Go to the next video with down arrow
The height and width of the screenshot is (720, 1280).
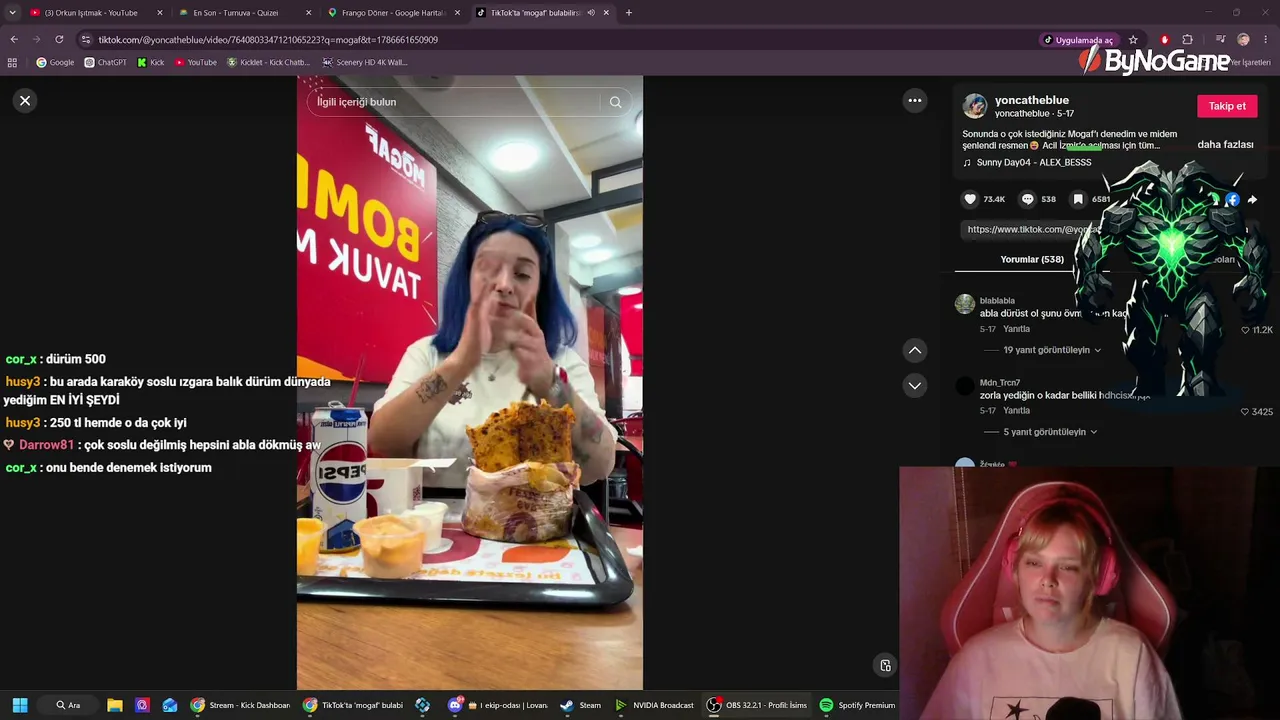coord(914,385)
